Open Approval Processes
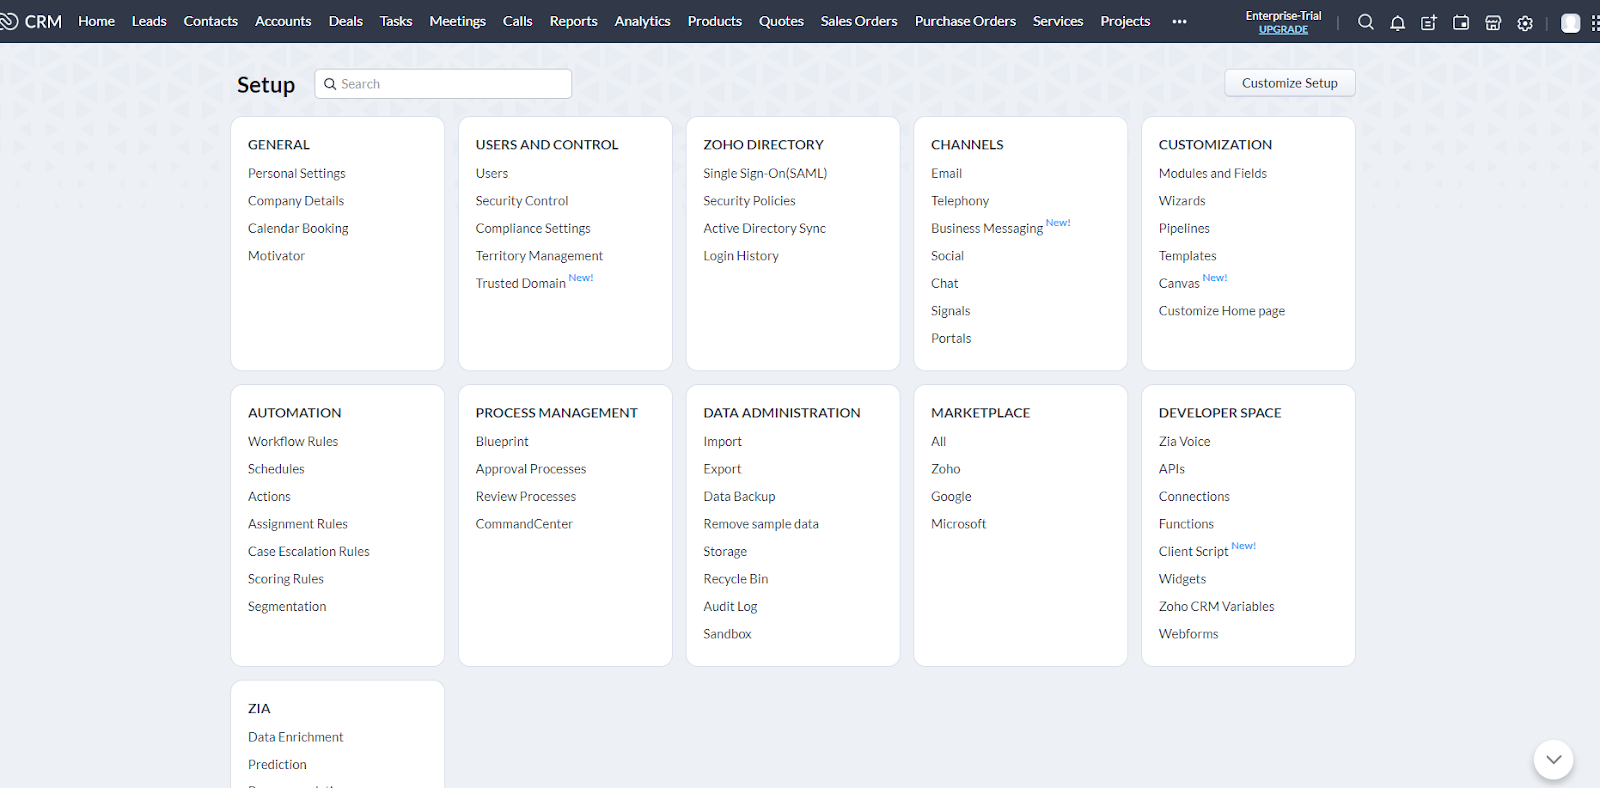The image size is (1600, 788). [531, 469]
